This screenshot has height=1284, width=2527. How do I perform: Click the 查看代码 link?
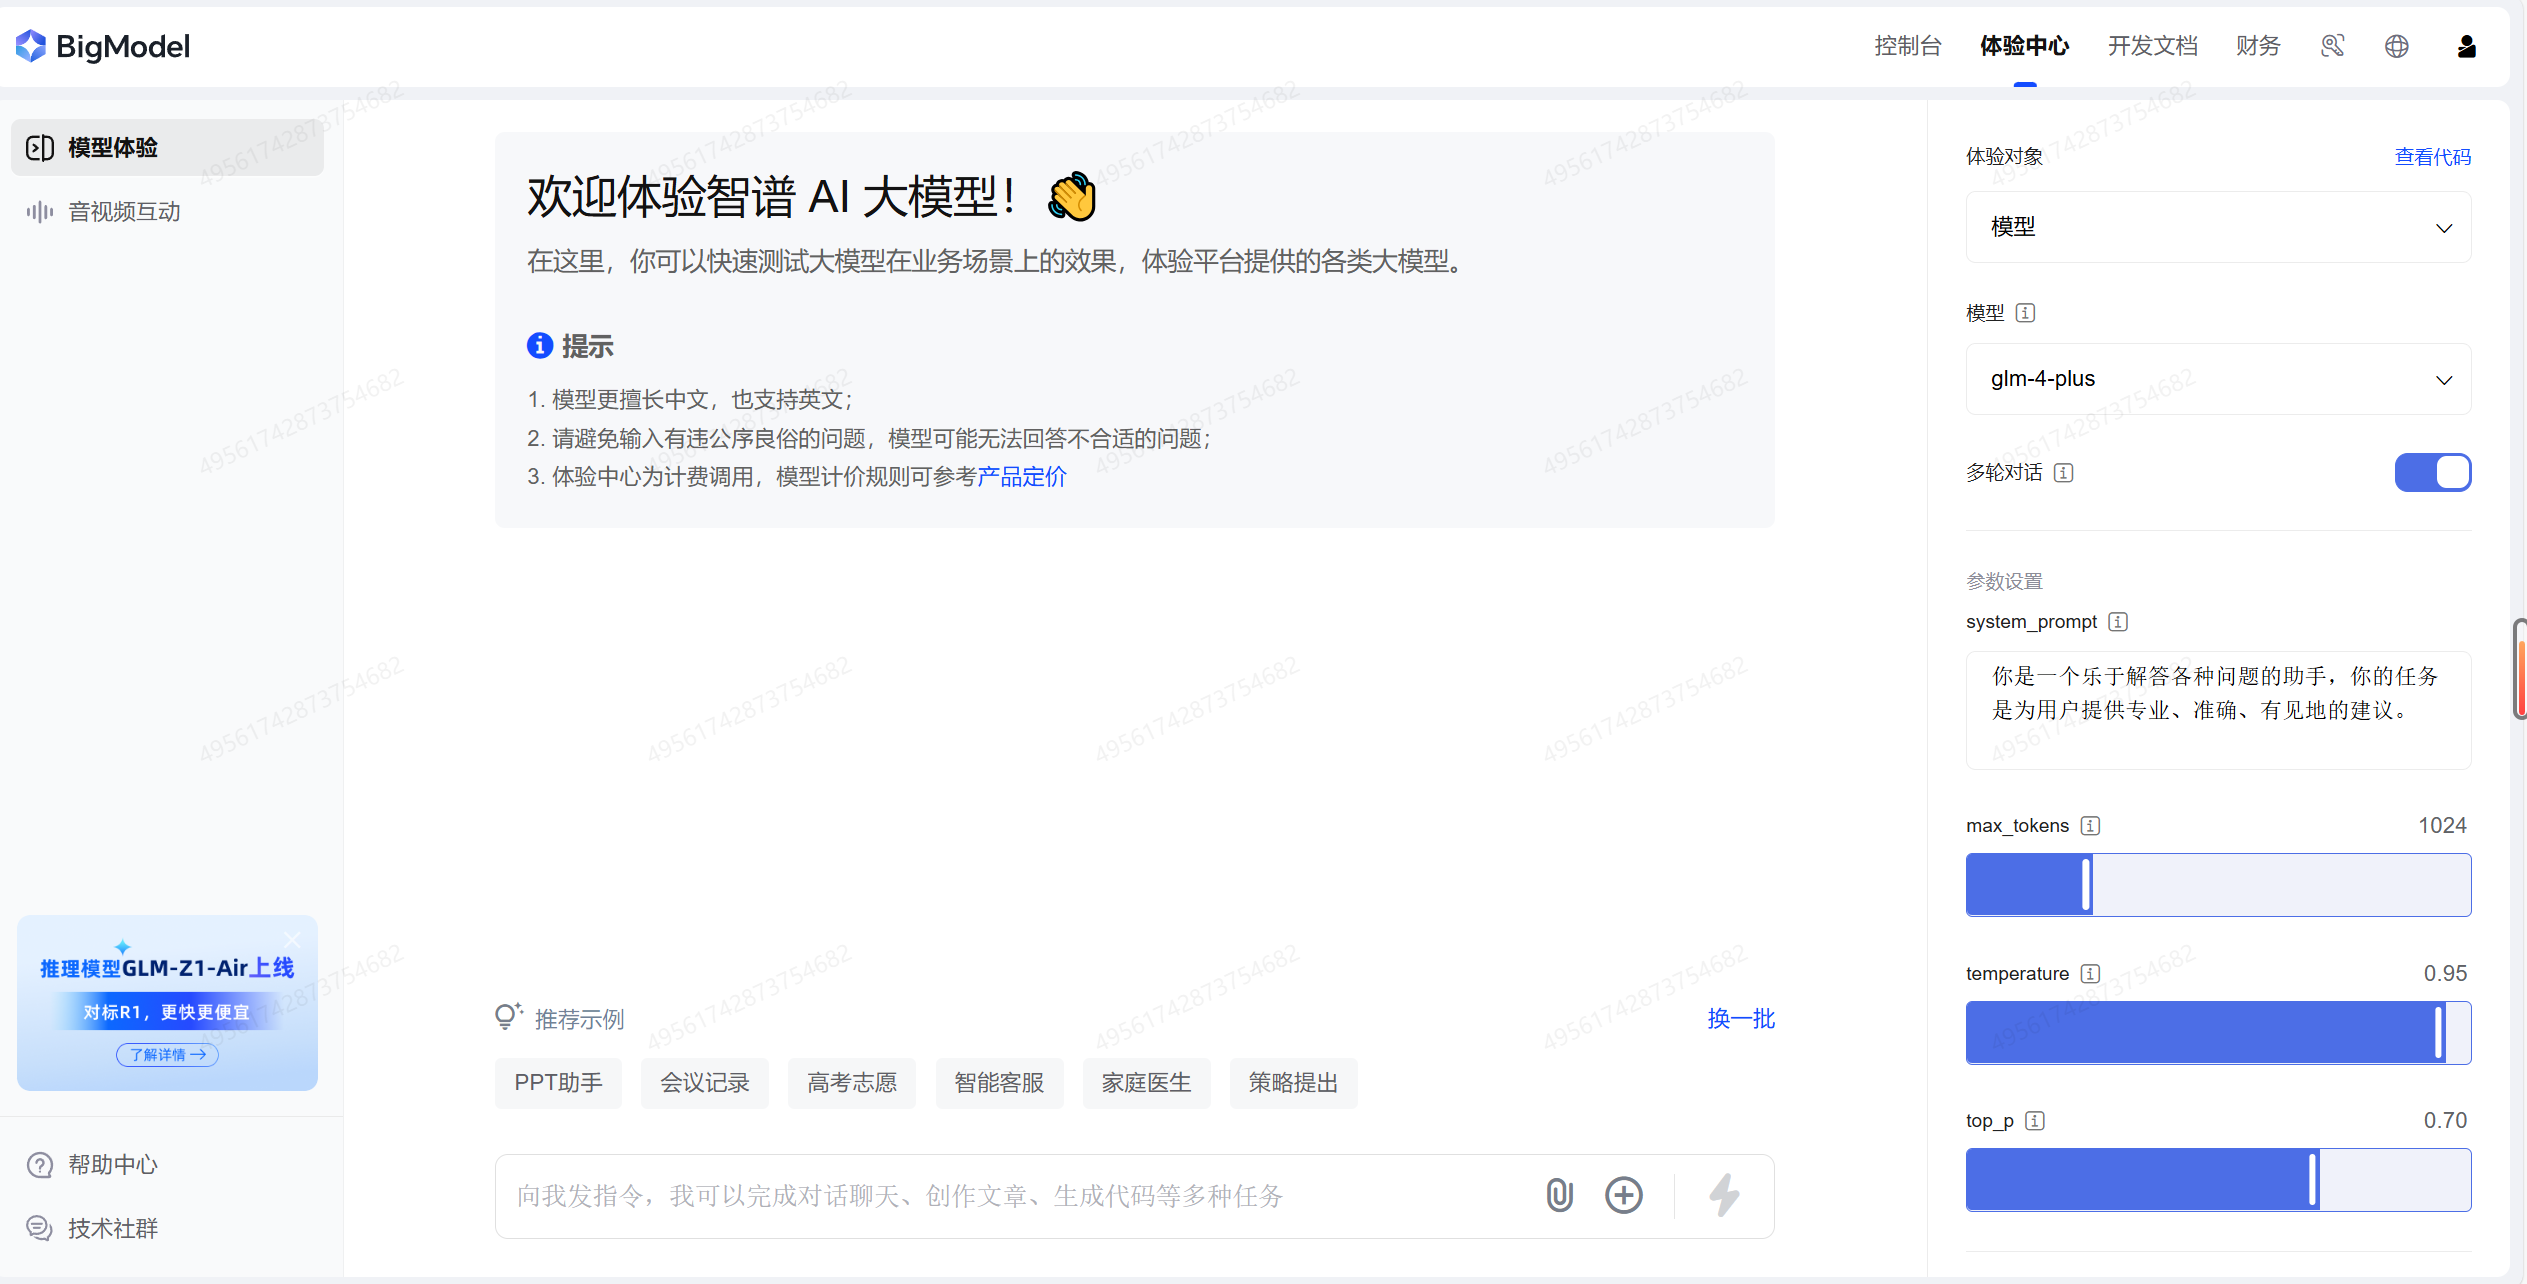[2431, 157]
